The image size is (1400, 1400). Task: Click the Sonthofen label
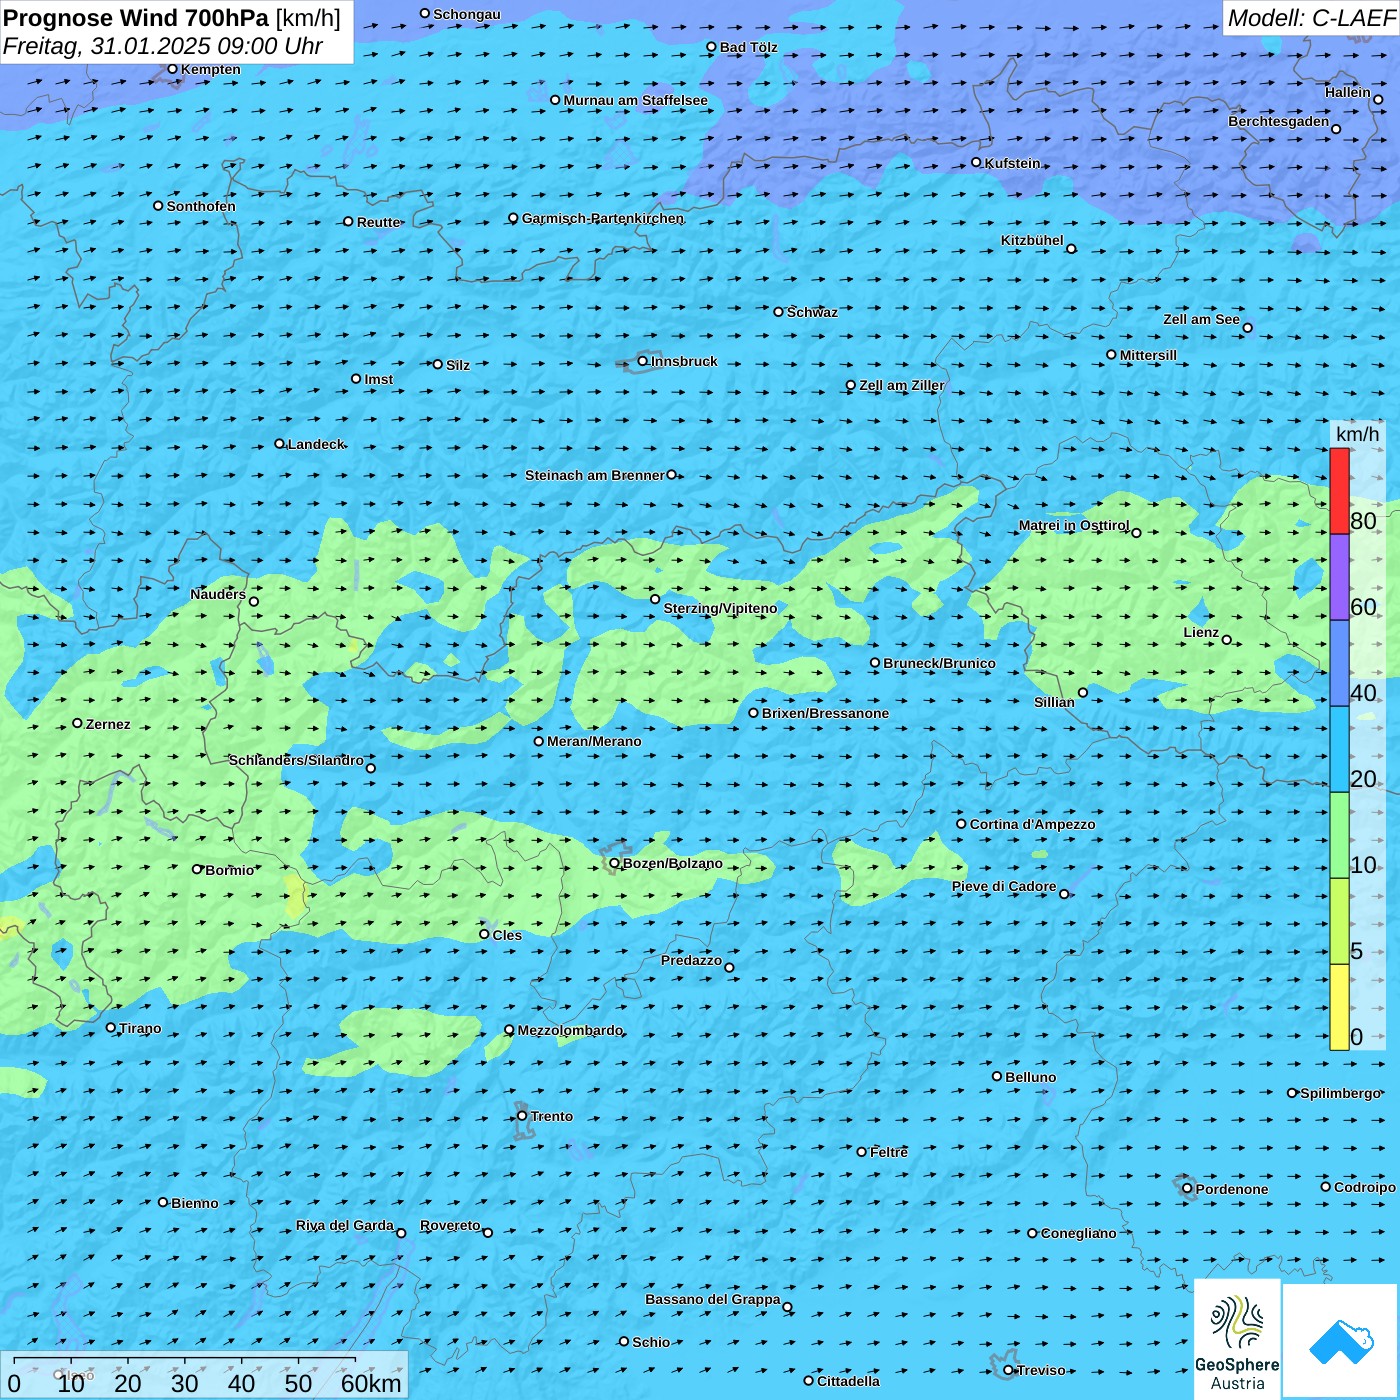tap(201, 206)
